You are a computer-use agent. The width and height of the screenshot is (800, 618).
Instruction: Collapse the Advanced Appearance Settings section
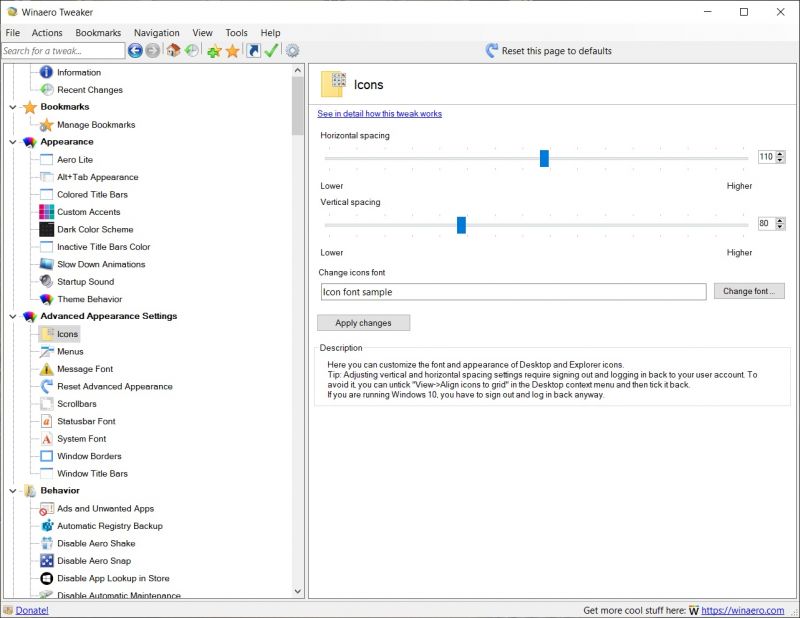click(13, 316)
